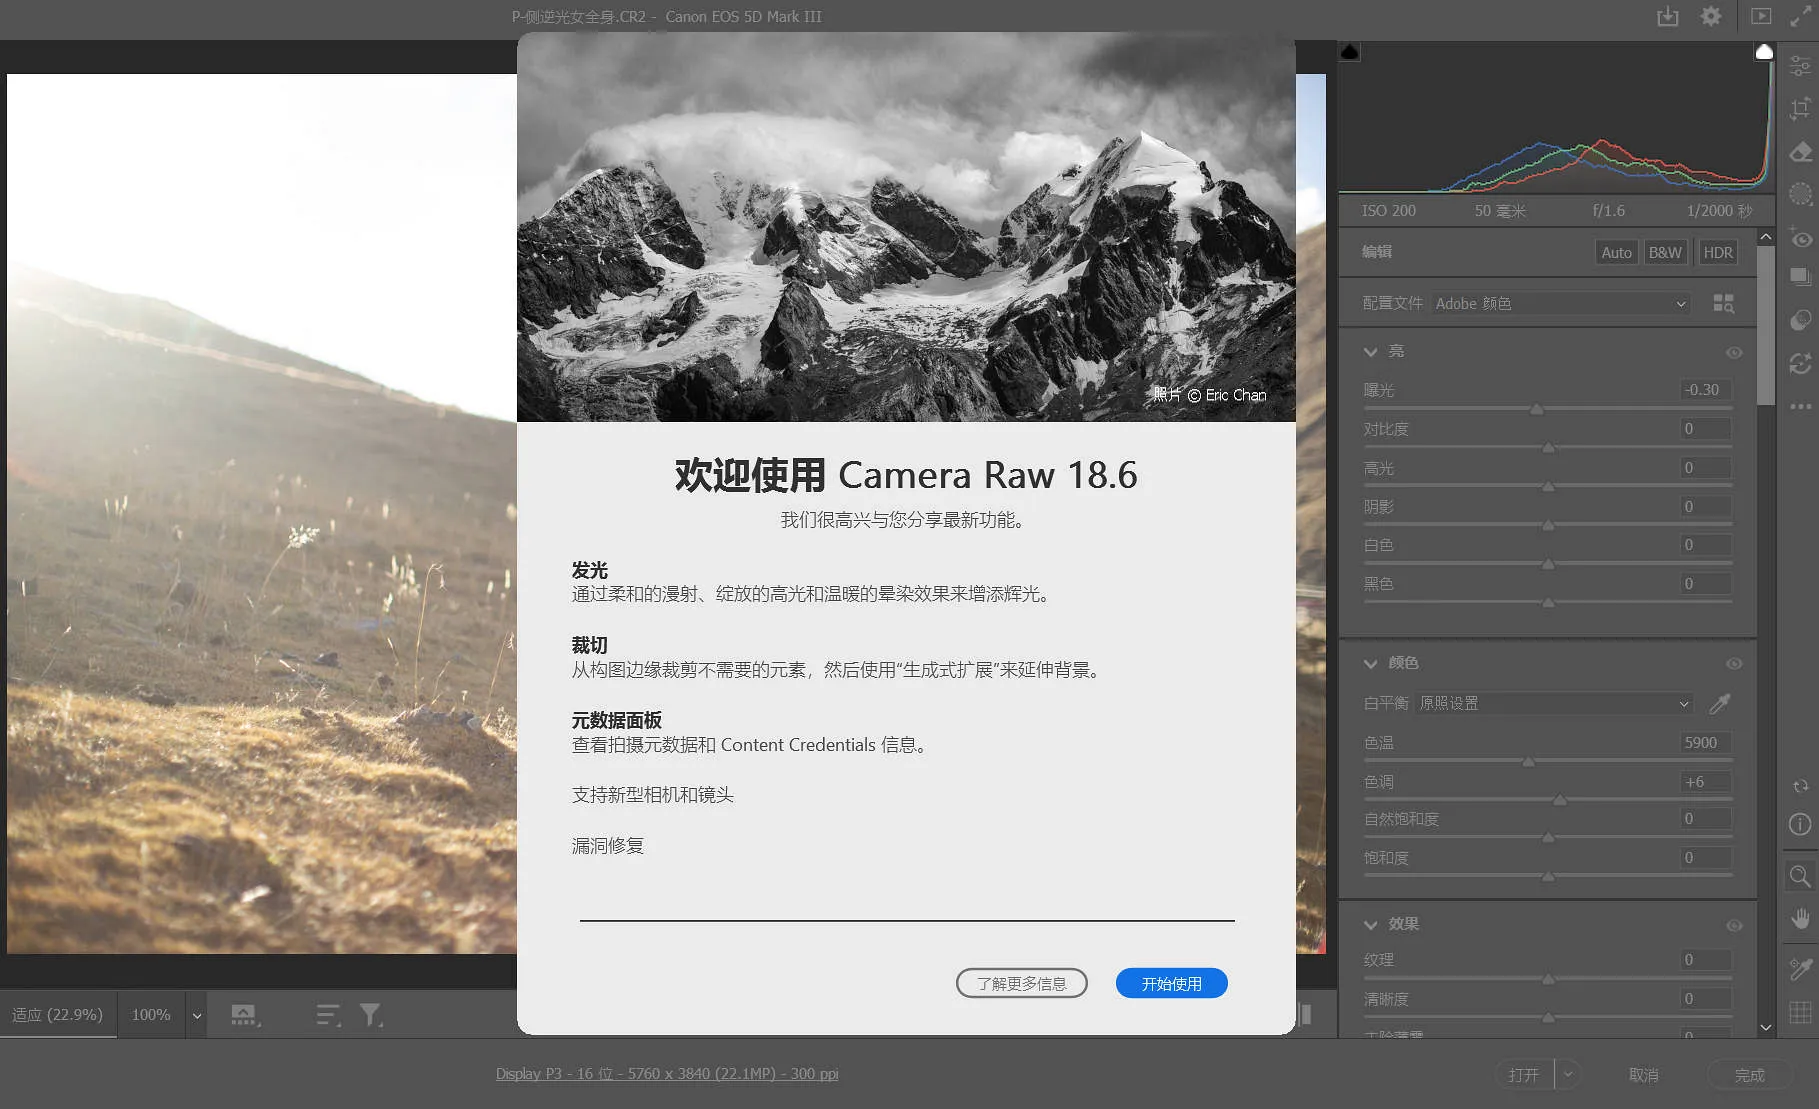Click panel scrollbar up arrow
Image resolution: width=1819 pixels, height=1109 pixels.
pyautogui.click(x=1766, y=237)
